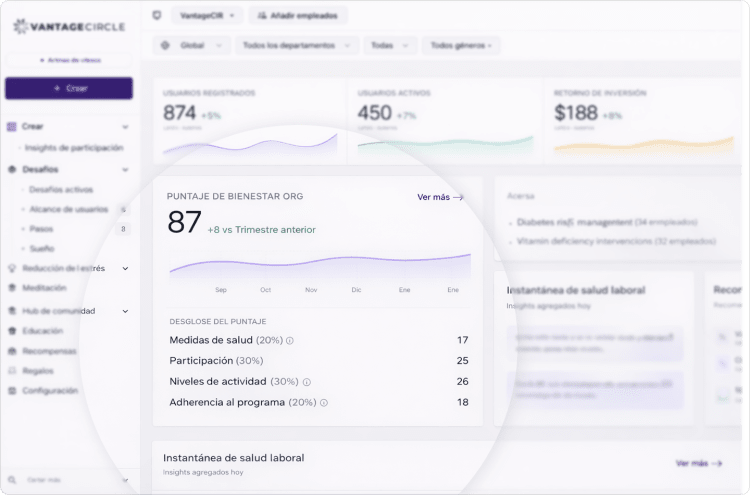Click the Recompensas icon
Screen dimensions: 750x495
(12, 351)
